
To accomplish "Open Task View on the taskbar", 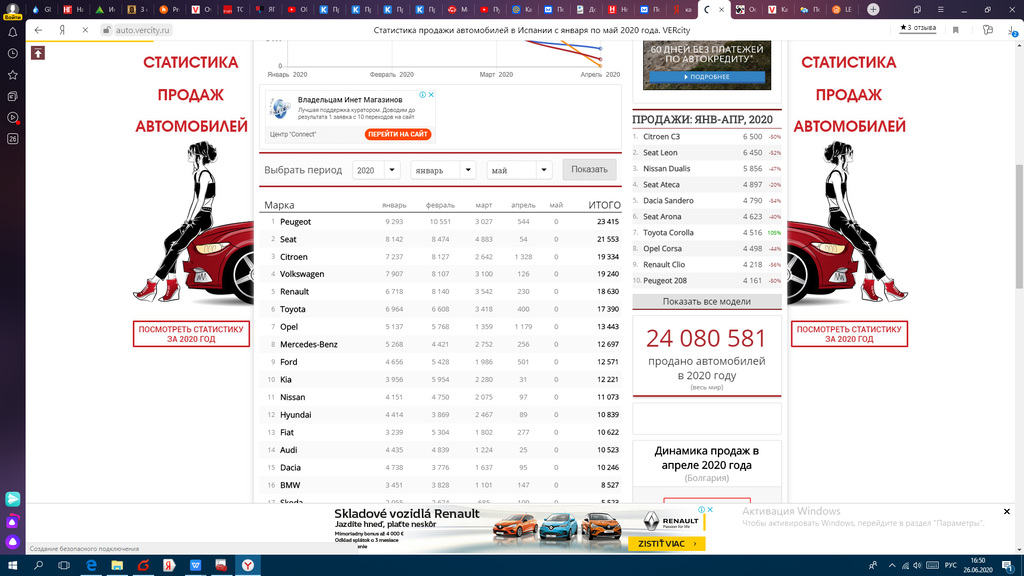I will [64, 566].
